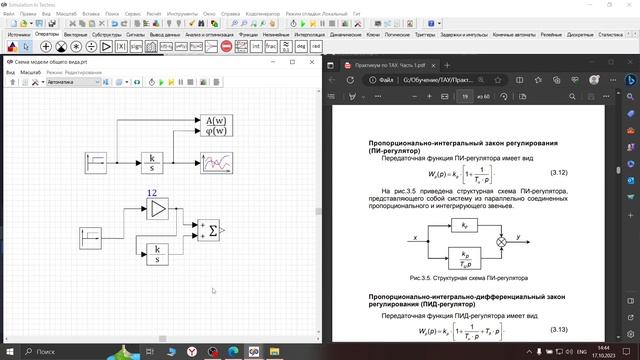Screen dimensions: 640x360
Task: Select the int block icon
Action: [x=256, y=47]
